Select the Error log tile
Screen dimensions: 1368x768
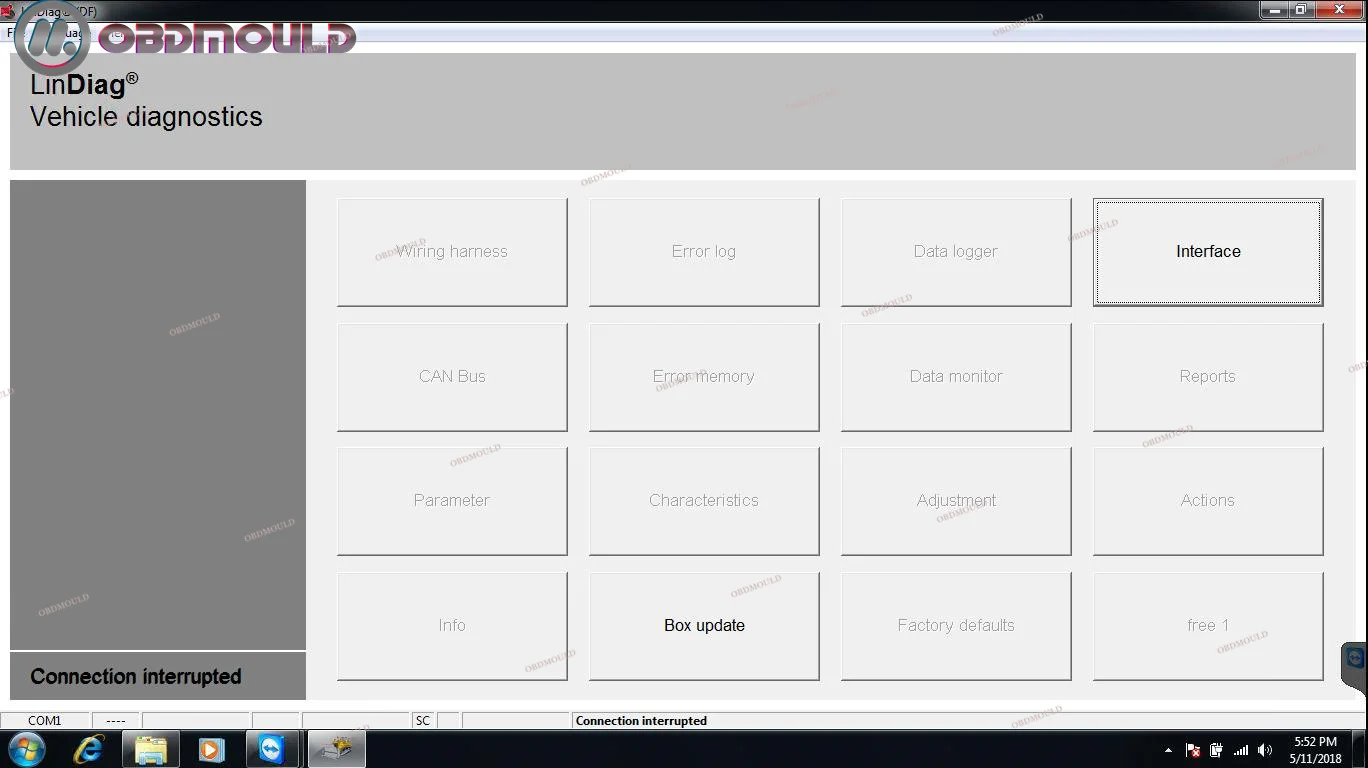(704, 252)
